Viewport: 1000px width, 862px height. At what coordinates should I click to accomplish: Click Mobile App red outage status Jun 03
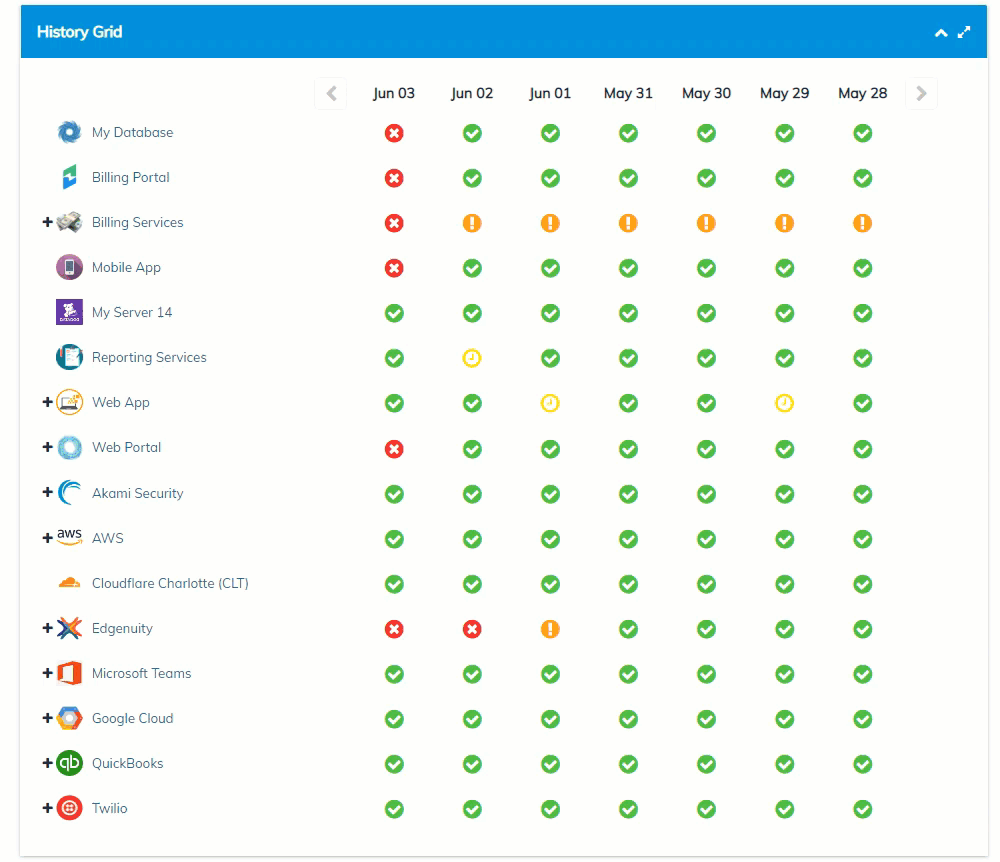click(x=394, y=268)
